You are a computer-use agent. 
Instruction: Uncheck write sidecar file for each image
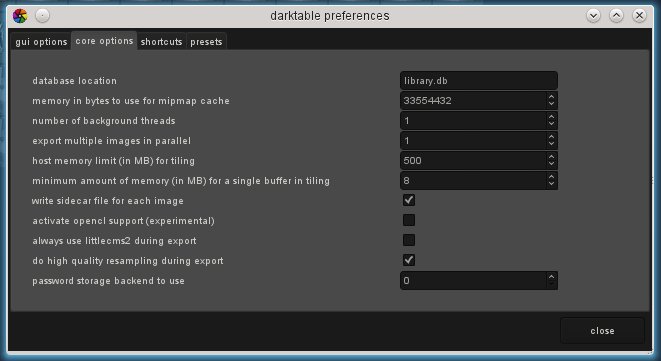409,200
